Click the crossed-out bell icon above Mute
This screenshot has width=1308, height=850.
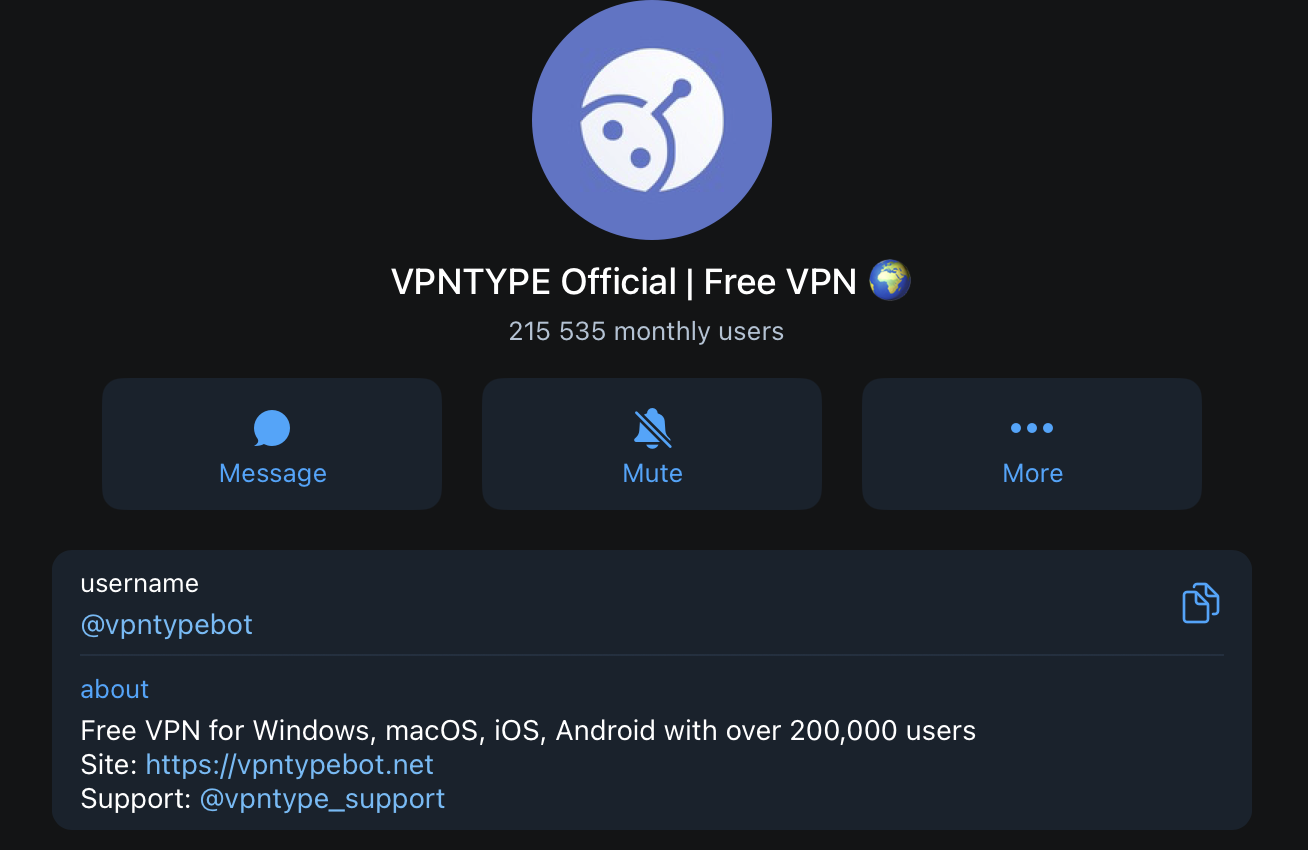[x=651, y=428]
